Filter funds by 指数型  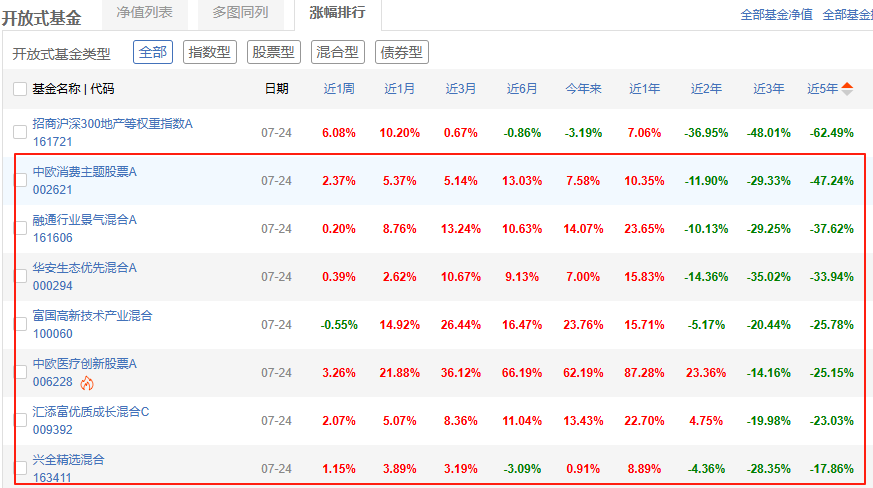(209, 52)
